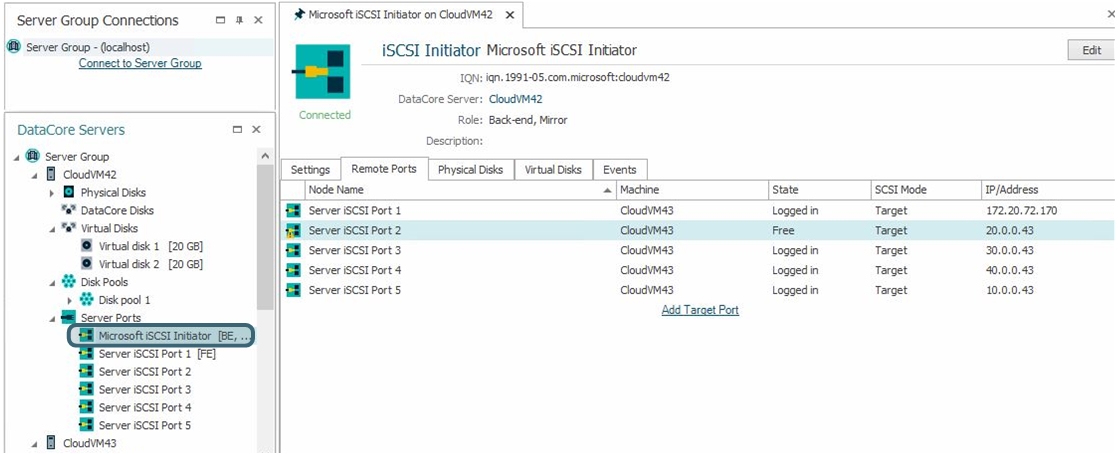Viewport: 1118px width, 454px height.
Task: Click the large iSCSI Initiator connected icon
Action: tap(324, 72)
